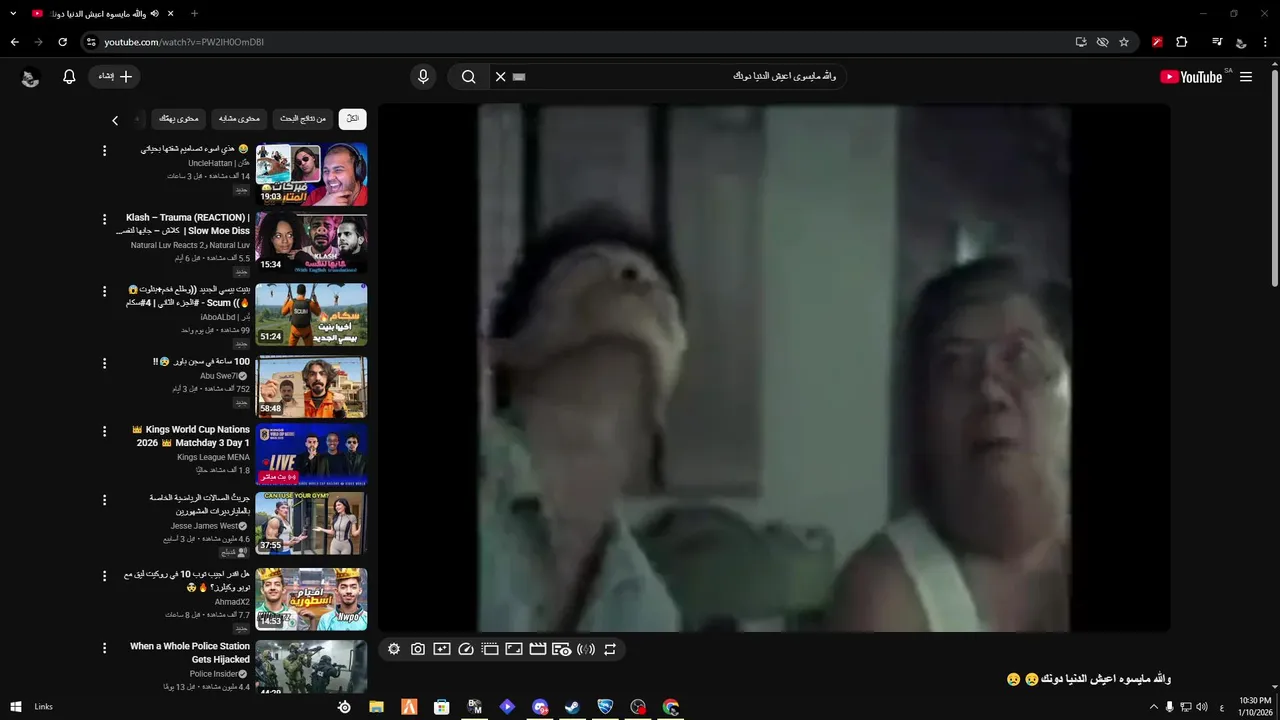Open the YouTube hamburger guide menu

coord(1246,77)
